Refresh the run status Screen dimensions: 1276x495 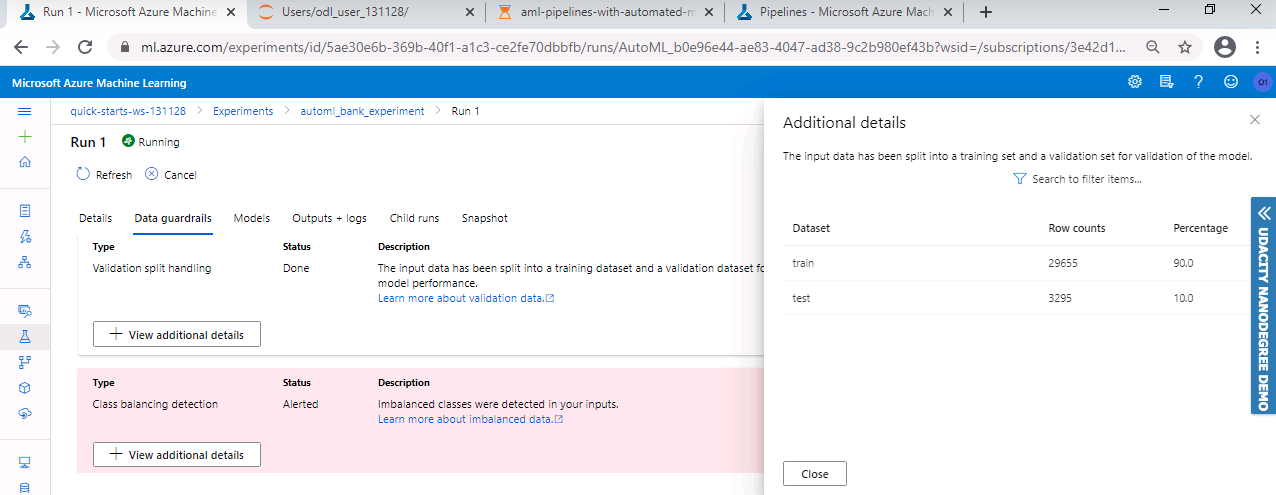(105, 175)
